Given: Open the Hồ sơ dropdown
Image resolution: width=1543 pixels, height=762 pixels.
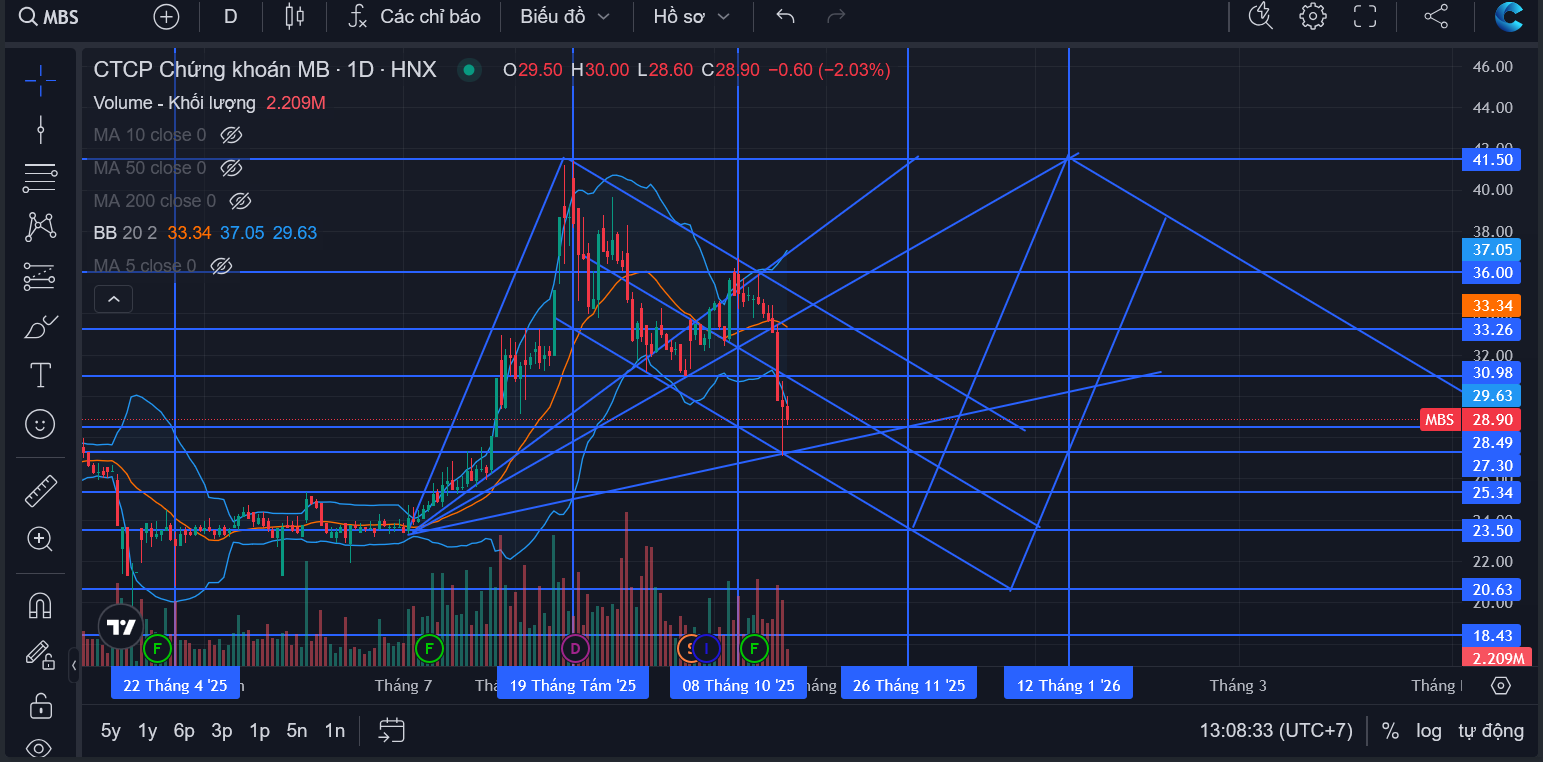Looking at the screenshot, I should coord(692,16).
